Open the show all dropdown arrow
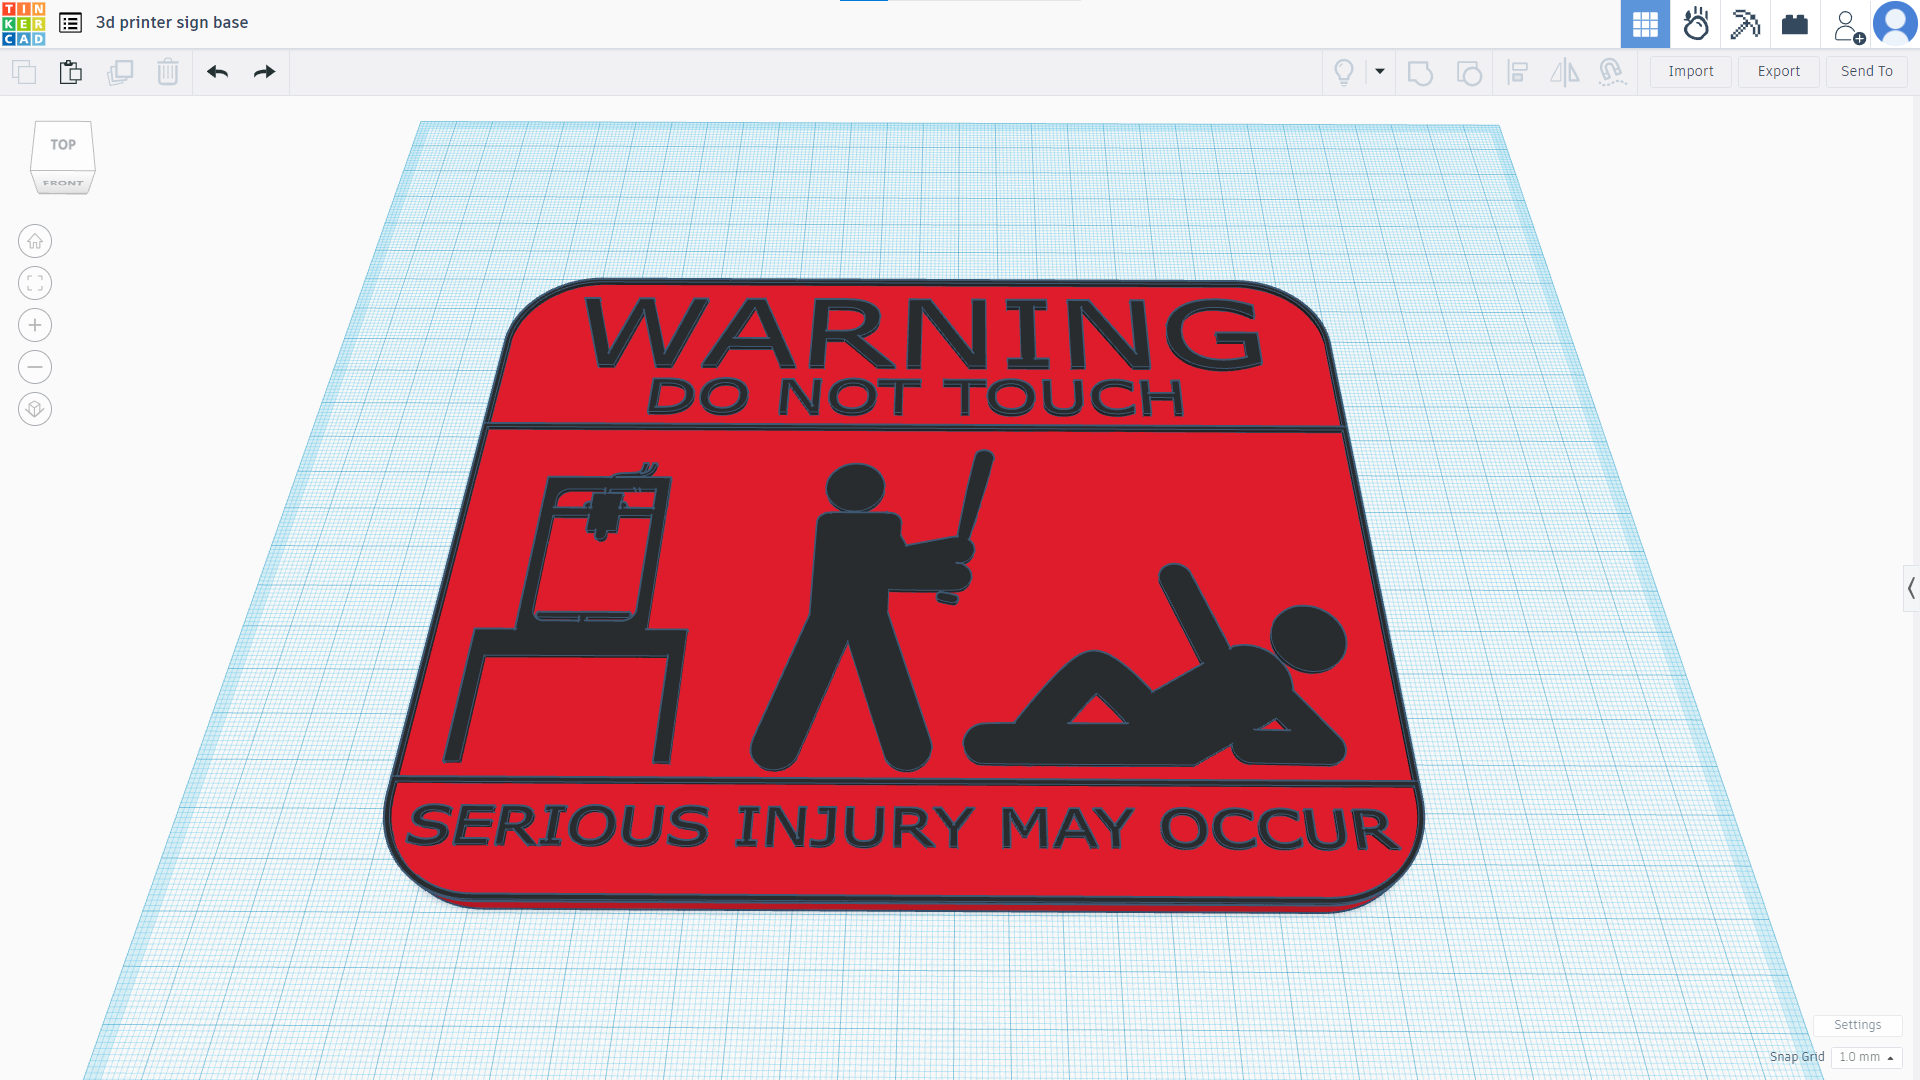The width and height of the screenshot is (1920, 1080). click(1380, 72)
